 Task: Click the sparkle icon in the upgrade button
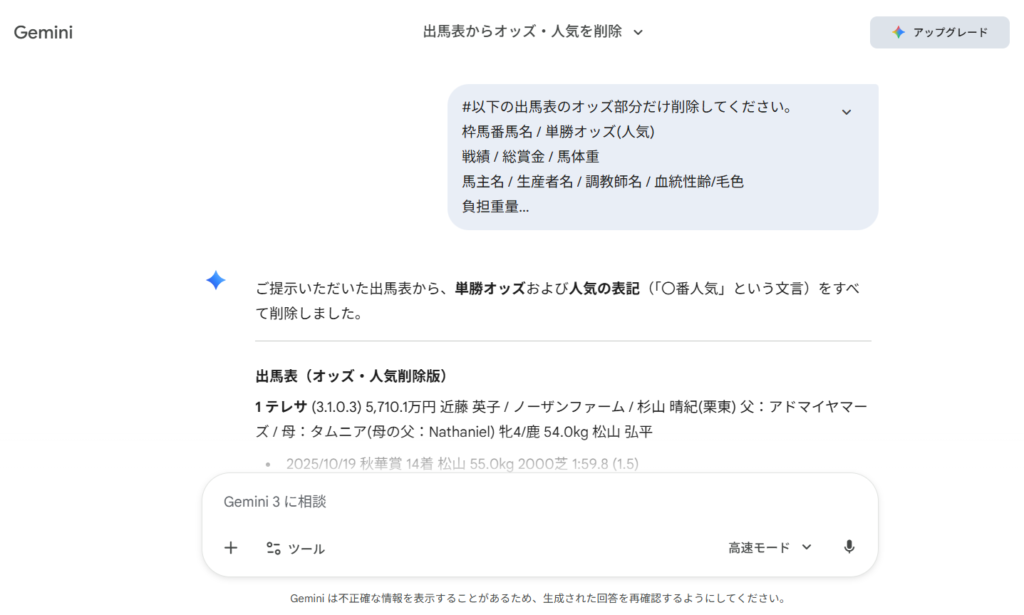click(899, 32)
